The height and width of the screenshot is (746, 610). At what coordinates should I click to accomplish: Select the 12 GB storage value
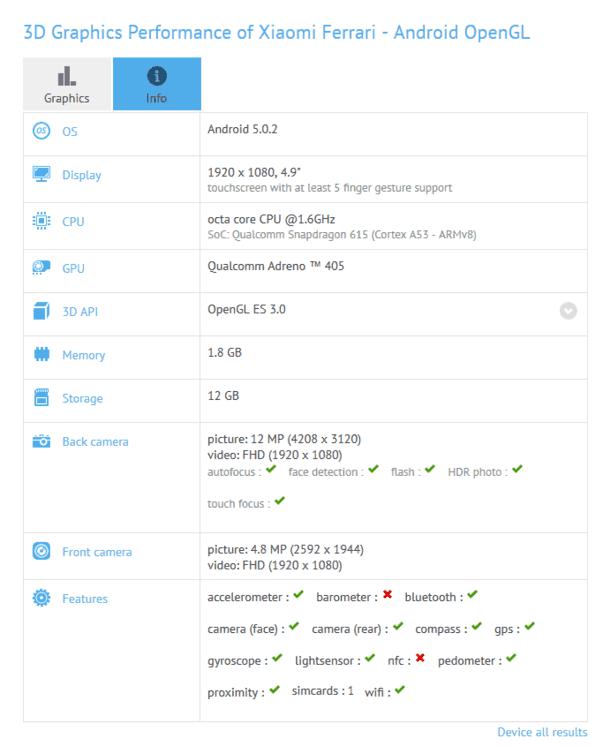pyautogui.click(x=223, y=396)
